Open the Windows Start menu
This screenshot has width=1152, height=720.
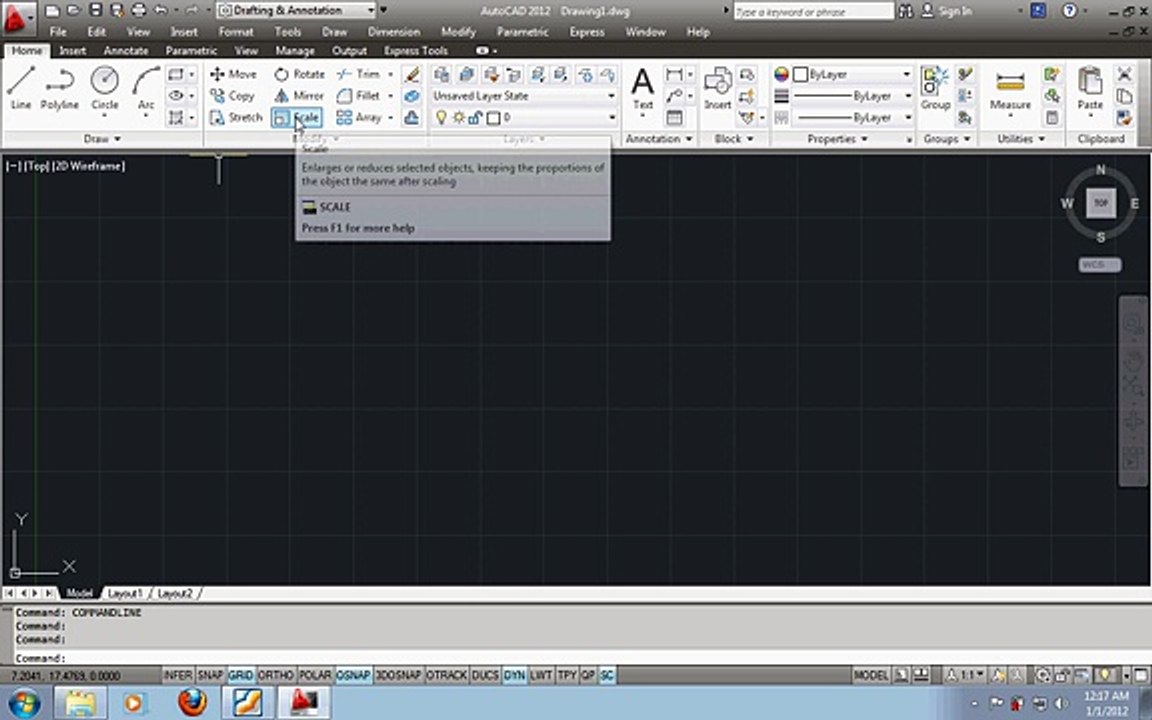pos(22,703)
